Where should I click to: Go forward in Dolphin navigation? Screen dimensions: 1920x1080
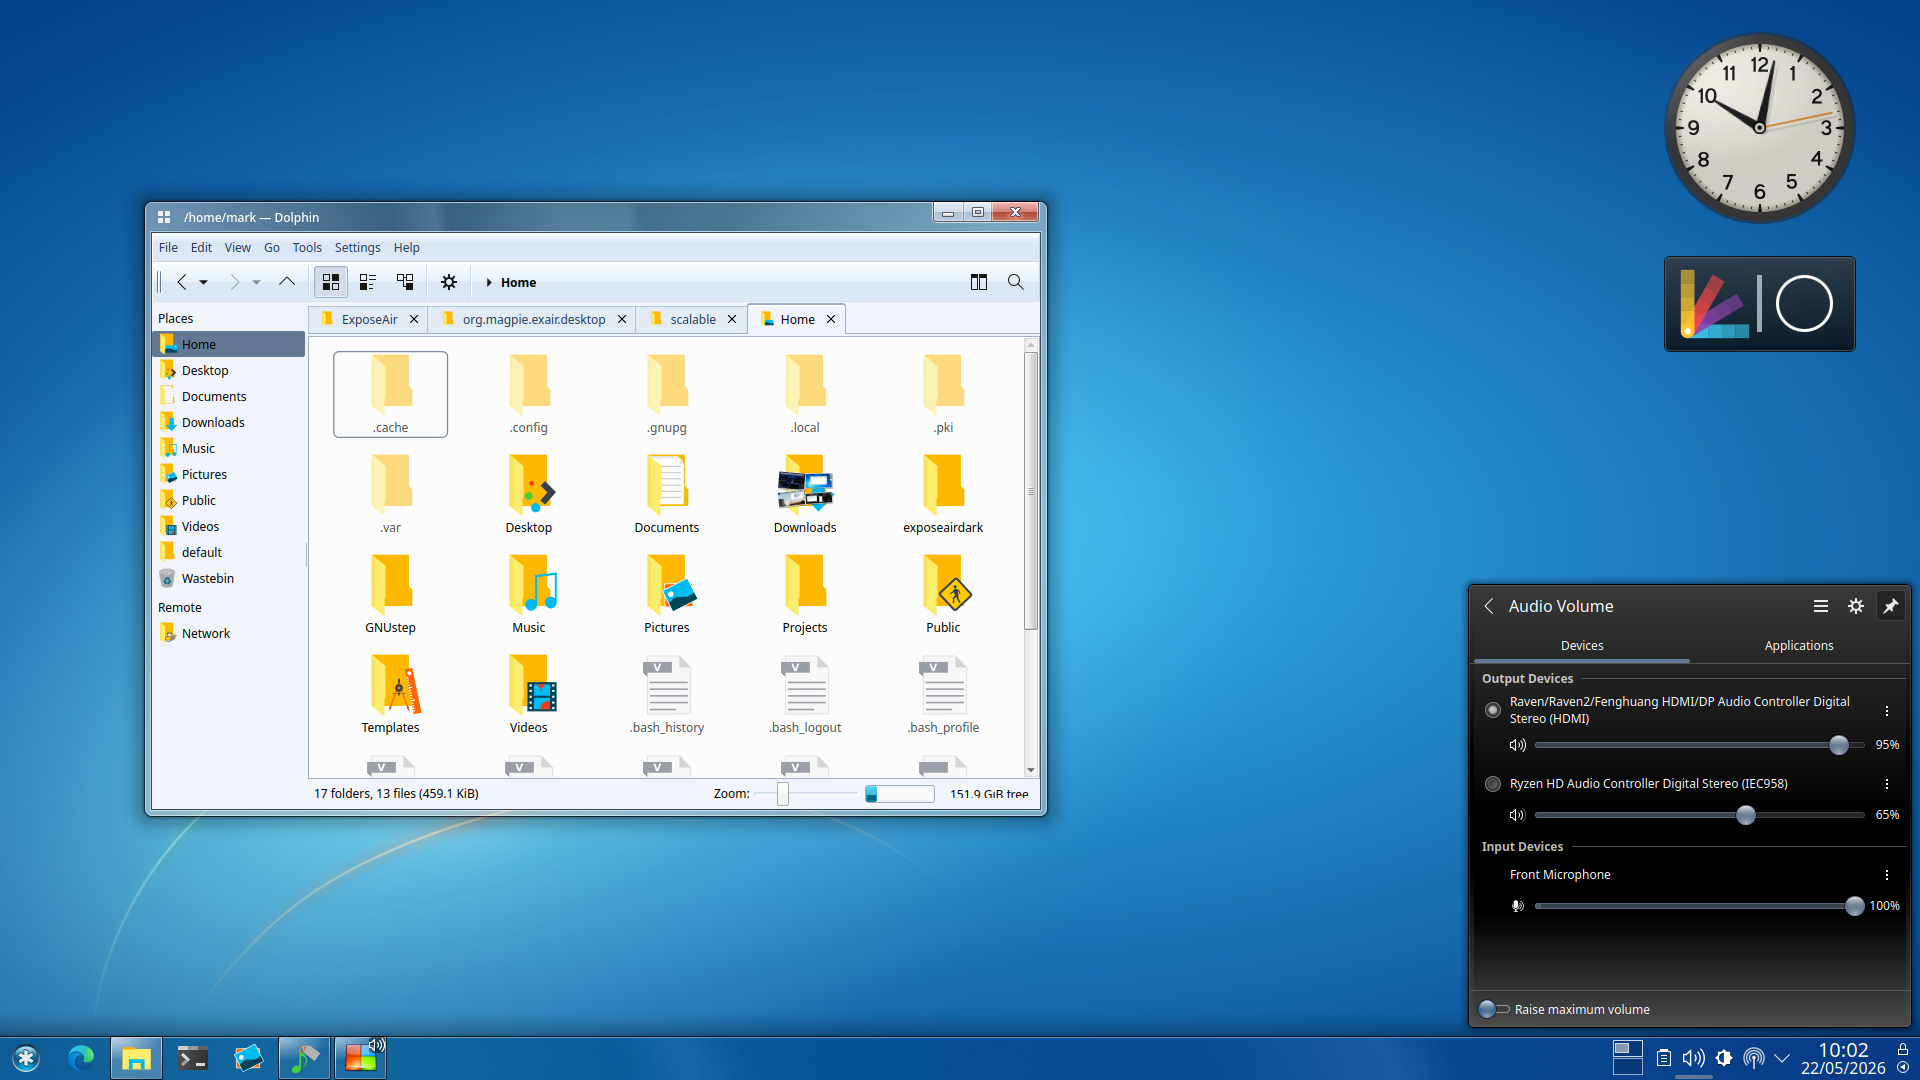234,282
